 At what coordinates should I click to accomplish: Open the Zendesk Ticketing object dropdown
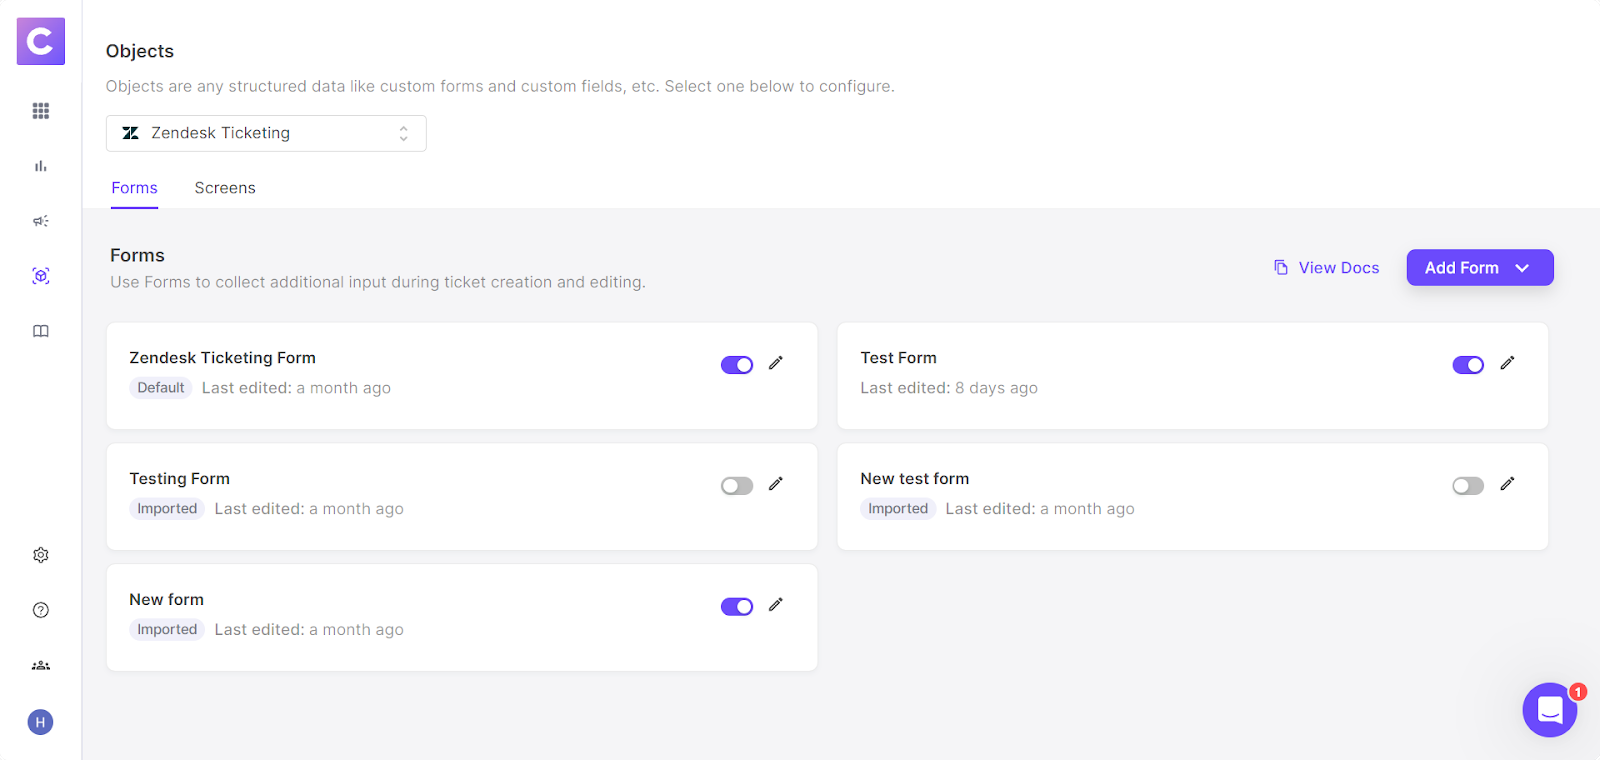pyautogui.click(x=266, y=133)
